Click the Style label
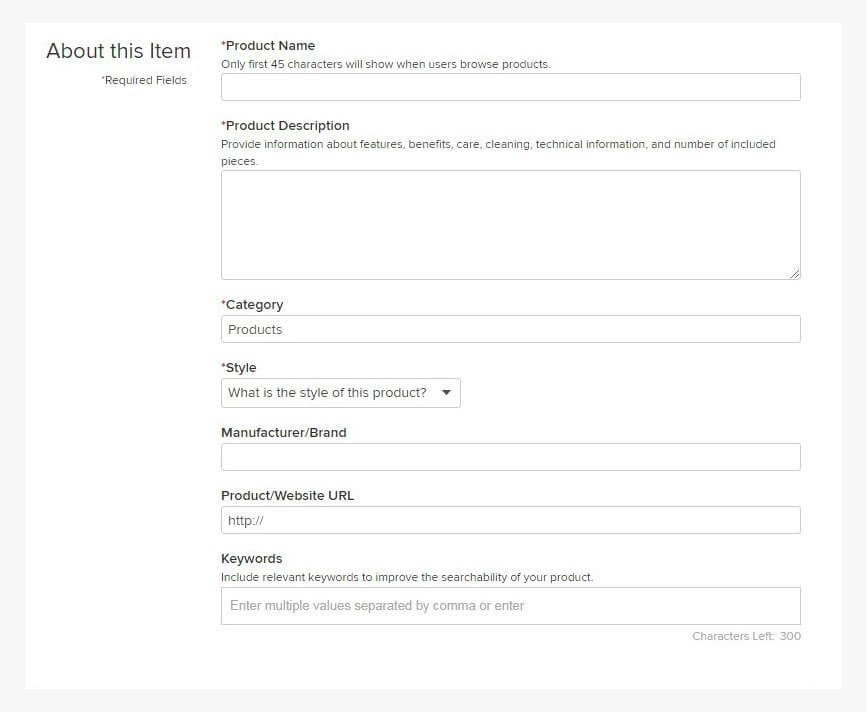The height and width of the screenshot is (712, 867). coord(240,367)
